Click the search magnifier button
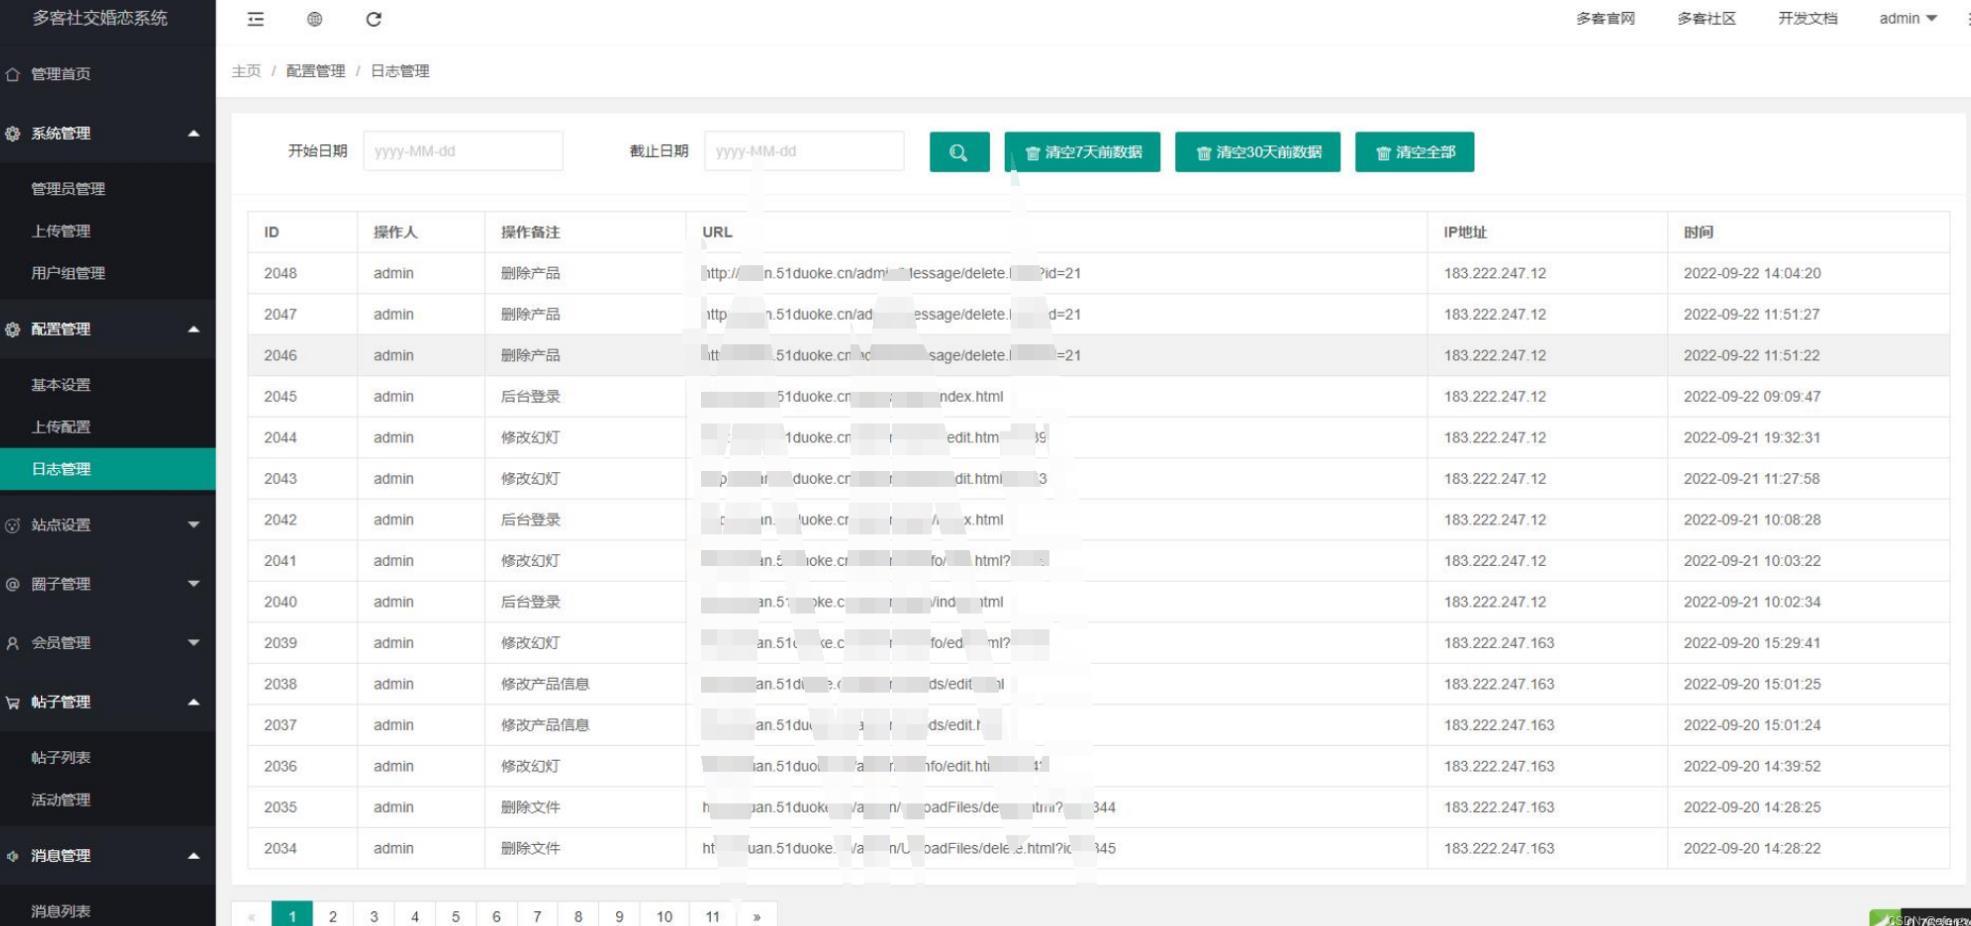The width and height of the screenshot is (1971, 926). tap(959, 152)
